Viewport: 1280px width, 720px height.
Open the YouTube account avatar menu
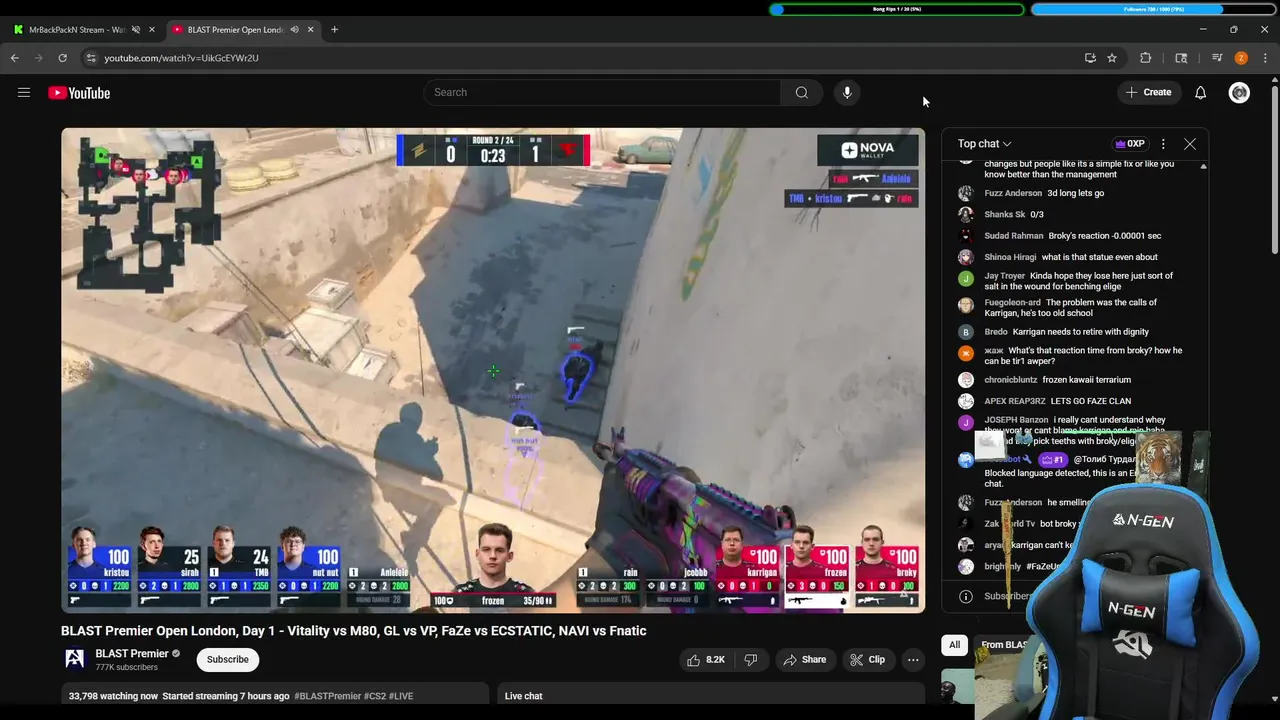tap(1239, 93)
